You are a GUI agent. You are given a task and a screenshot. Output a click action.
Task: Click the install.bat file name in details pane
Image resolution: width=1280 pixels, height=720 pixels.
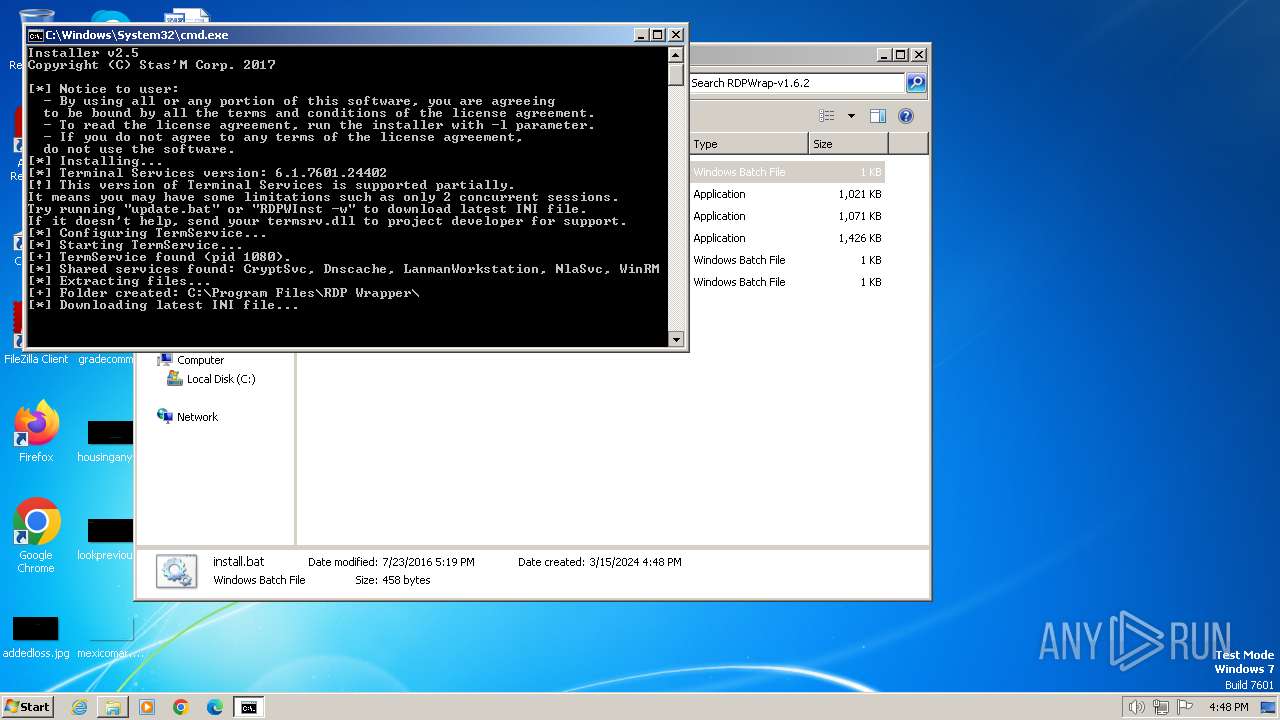click(x=239, y=562)
